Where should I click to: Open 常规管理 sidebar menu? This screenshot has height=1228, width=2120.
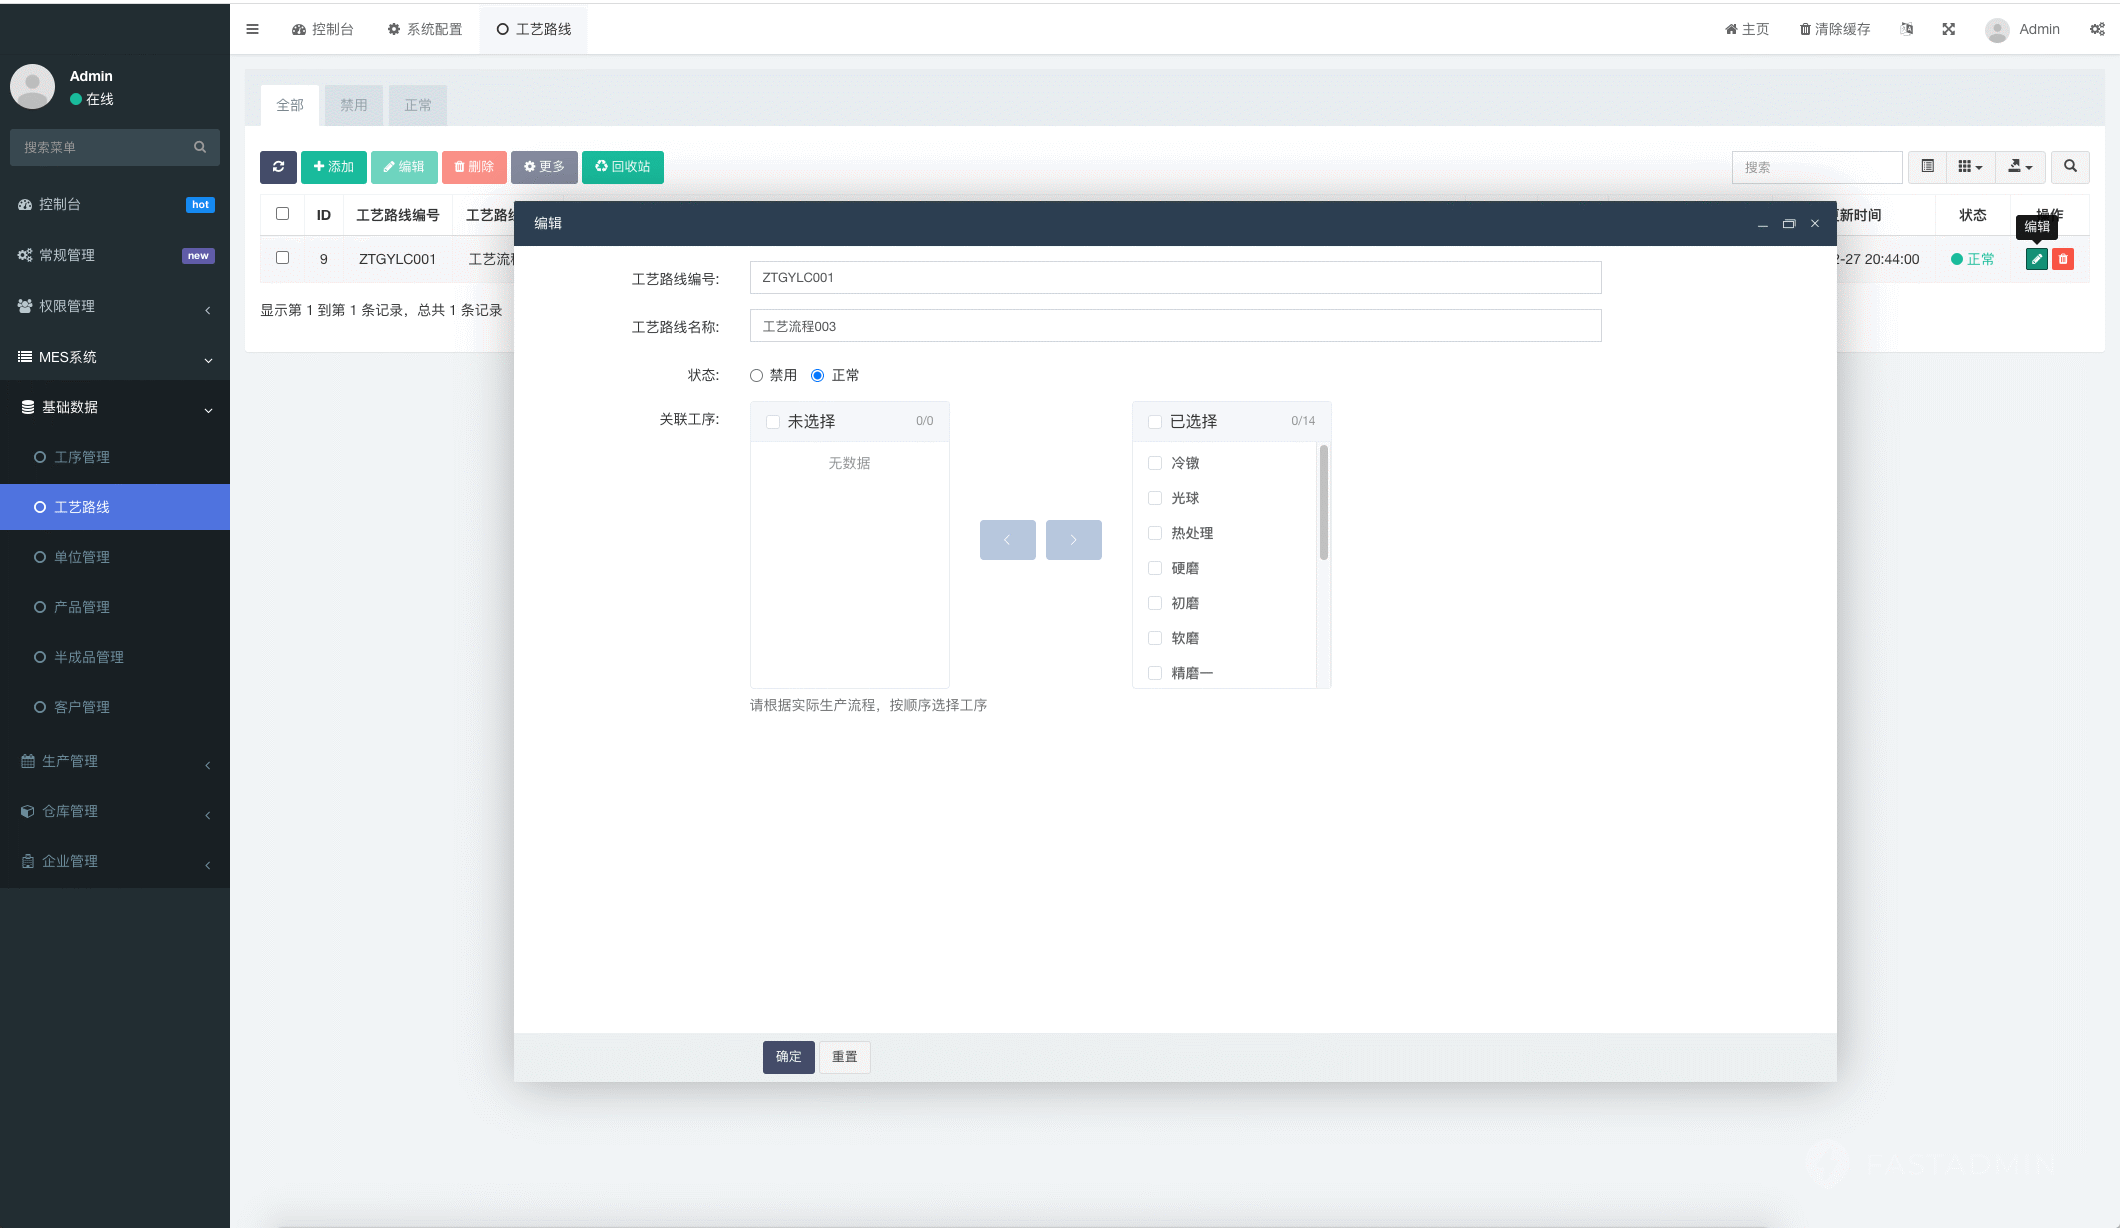[115, 255]
